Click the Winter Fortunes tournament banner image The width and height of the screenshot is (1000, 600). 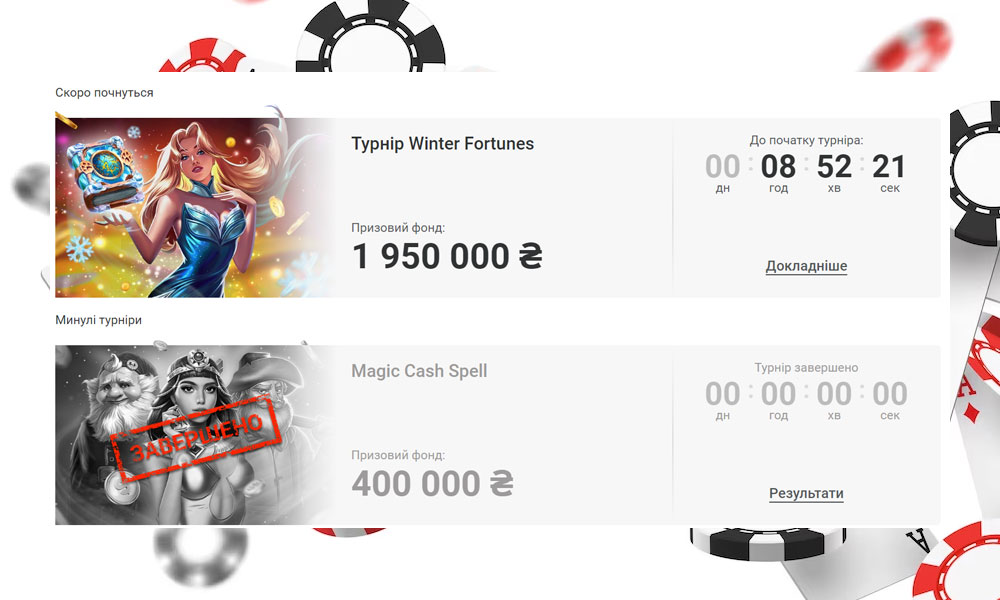click(195, 207)
